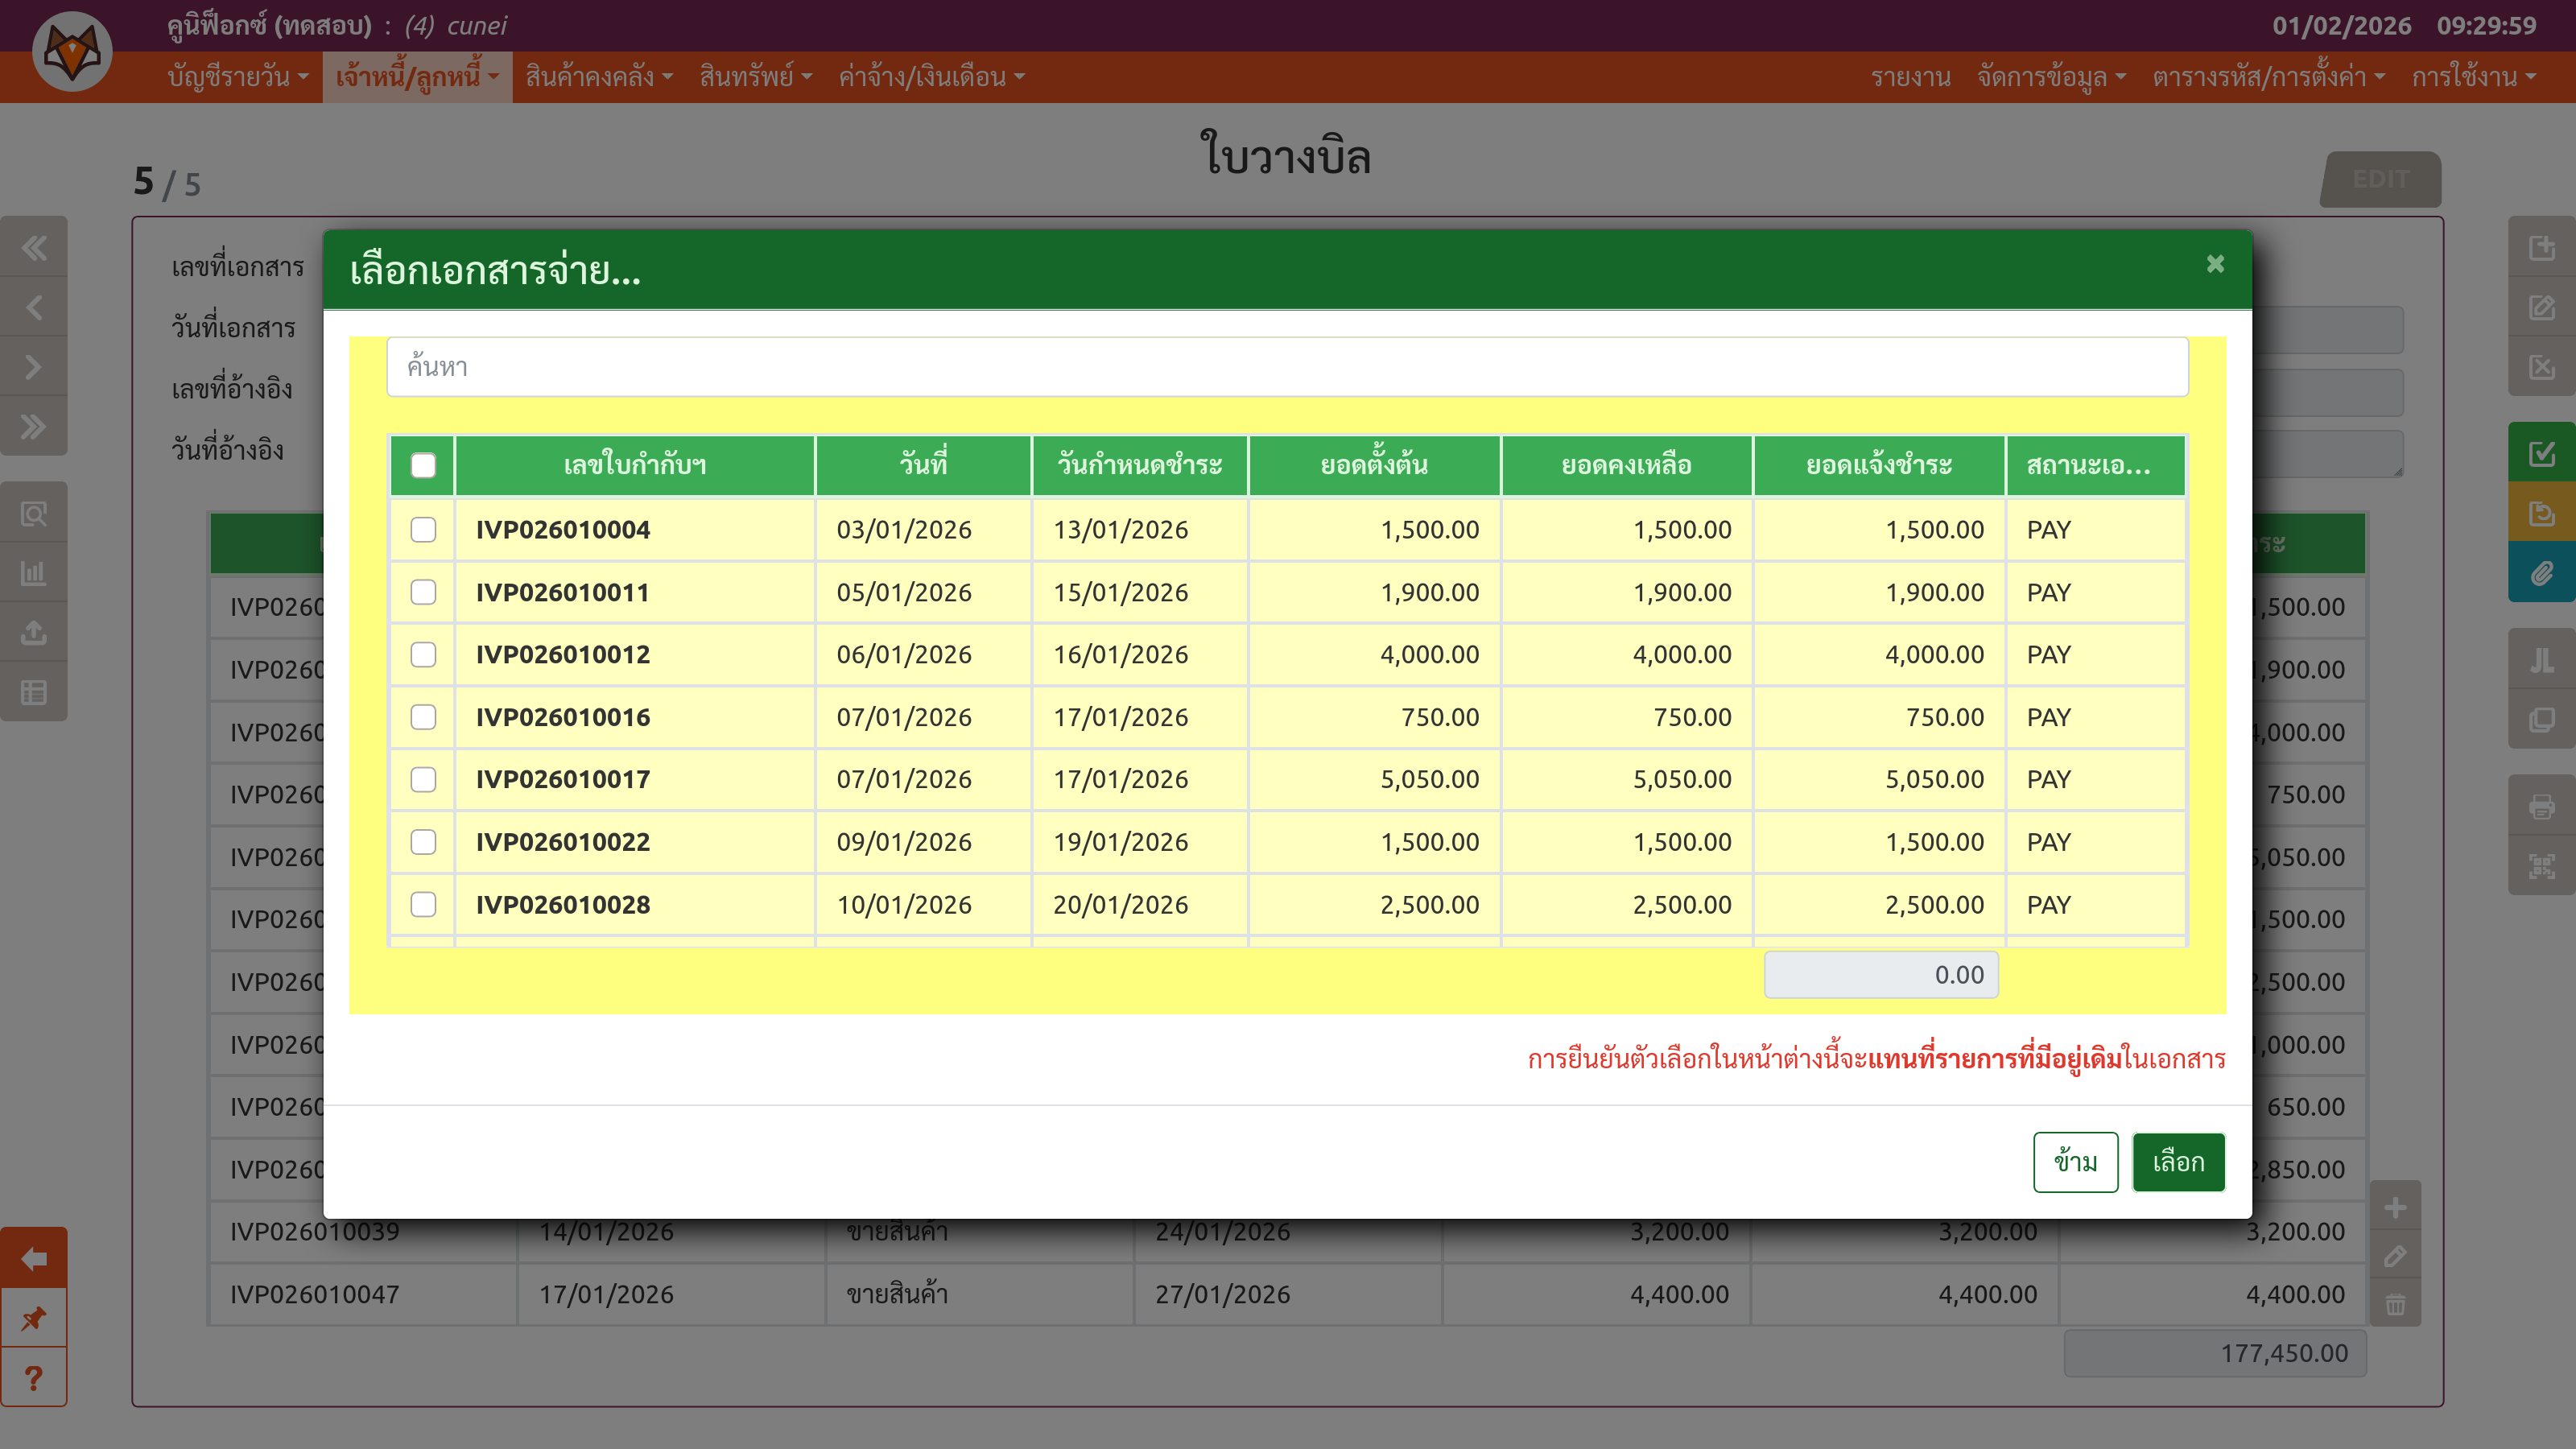Click the question mark help icon
The width and height of the screenshot is (2576, 1449).
(34, 1378)
